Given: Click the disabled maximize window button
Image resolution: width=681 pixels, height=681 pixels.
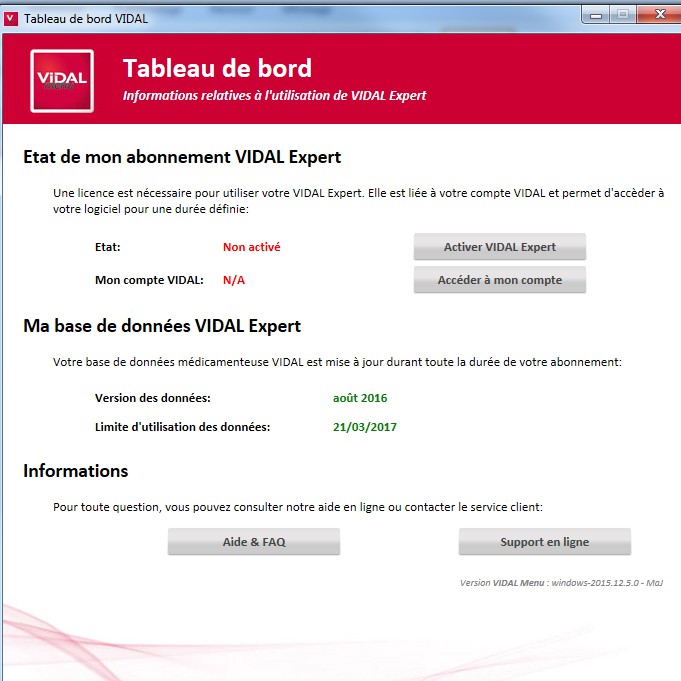Looking at the screenshot, I should click(x=623, y=14).
